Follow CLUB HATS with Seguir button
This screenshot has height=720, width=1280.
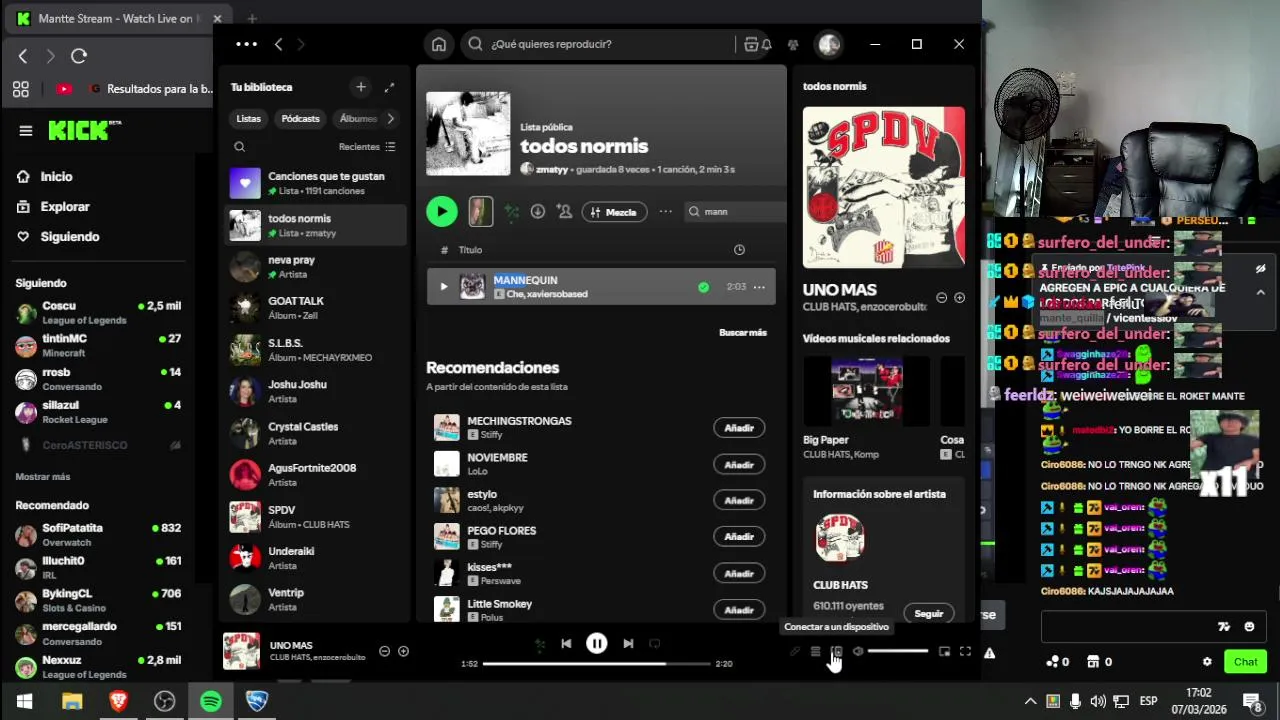click(x=929, y=614)
